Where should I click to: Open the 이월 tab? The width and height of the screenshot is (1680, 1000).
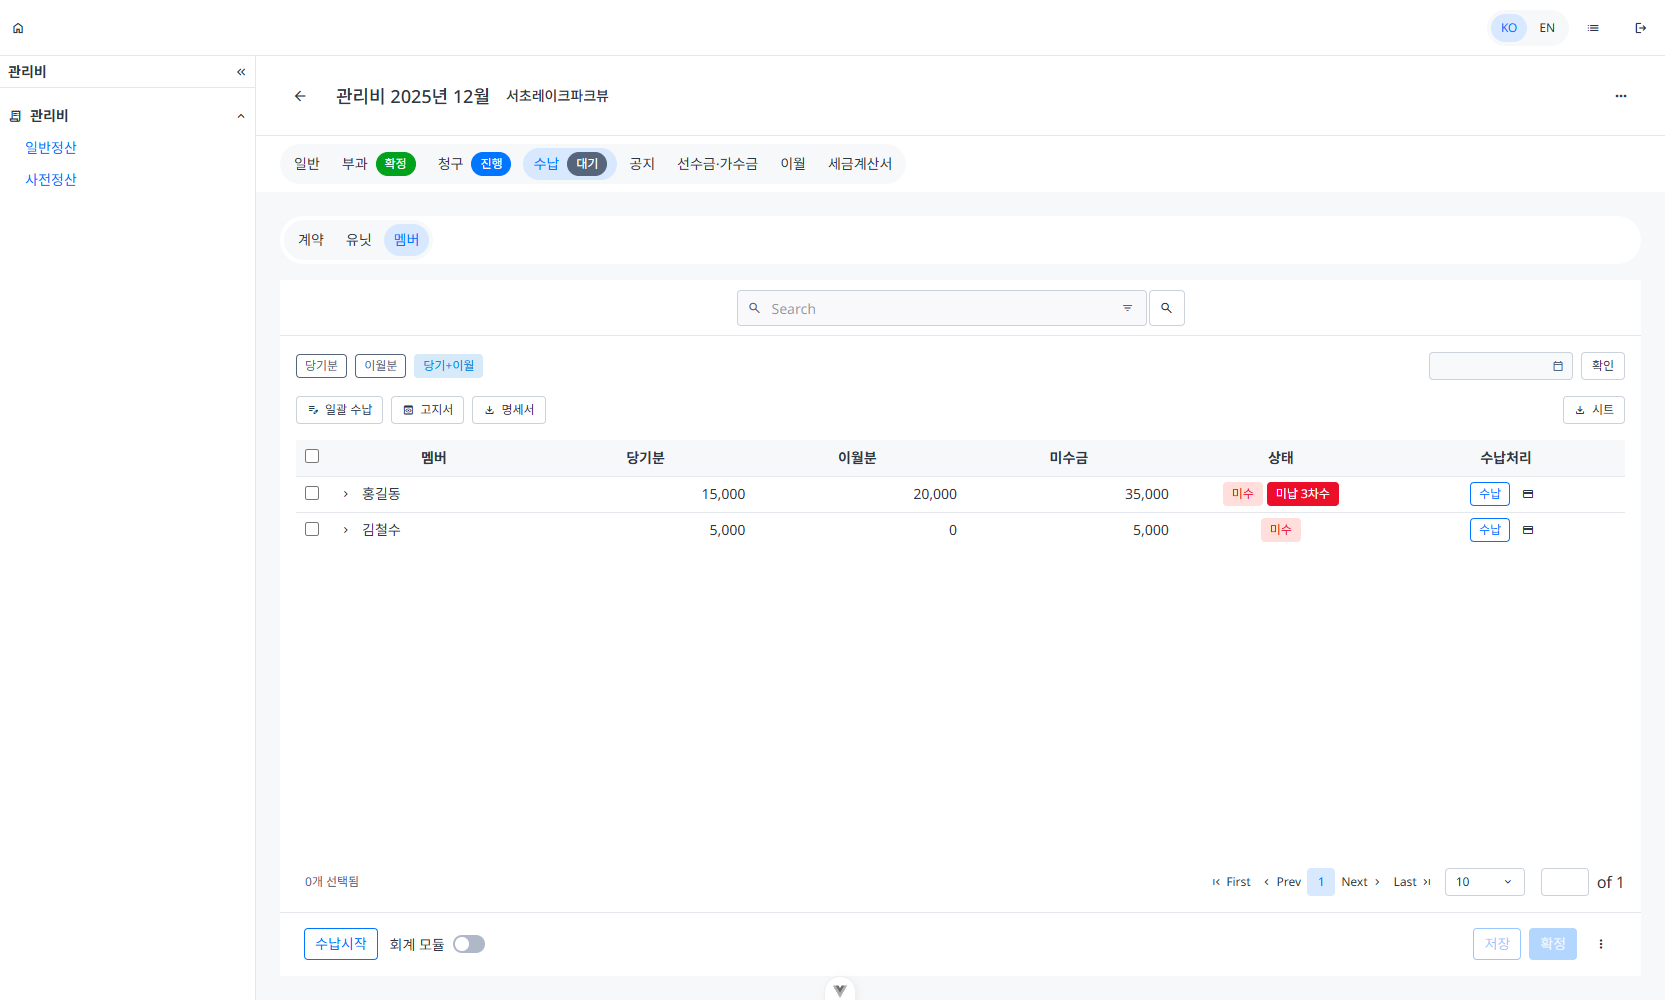pyautogui.click(x=793, y=164)
